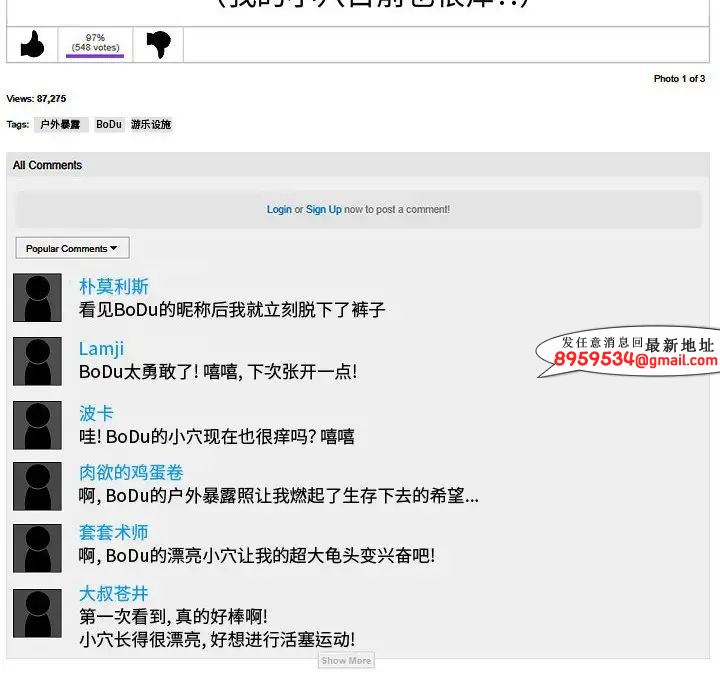Click the thumbs up icon
The width and height of the screenshot is (720, 700).
(32, 44)
